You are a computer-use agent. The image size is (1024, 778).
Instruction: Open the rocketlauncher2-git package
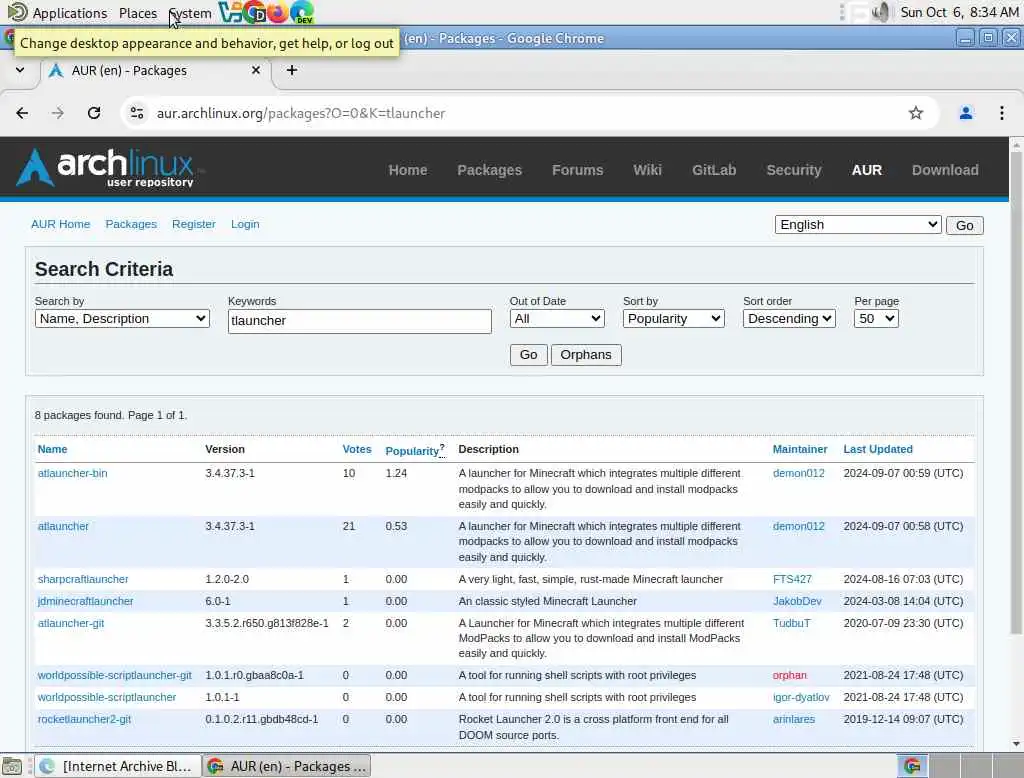click(x=84, y=719)
